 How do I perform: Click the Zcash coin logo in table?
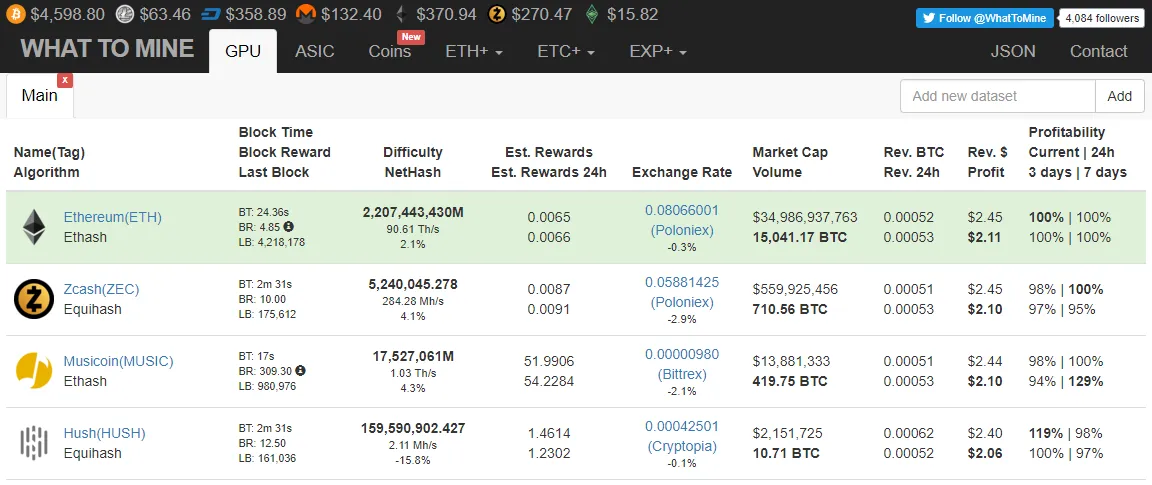click(x=34, y=299)
